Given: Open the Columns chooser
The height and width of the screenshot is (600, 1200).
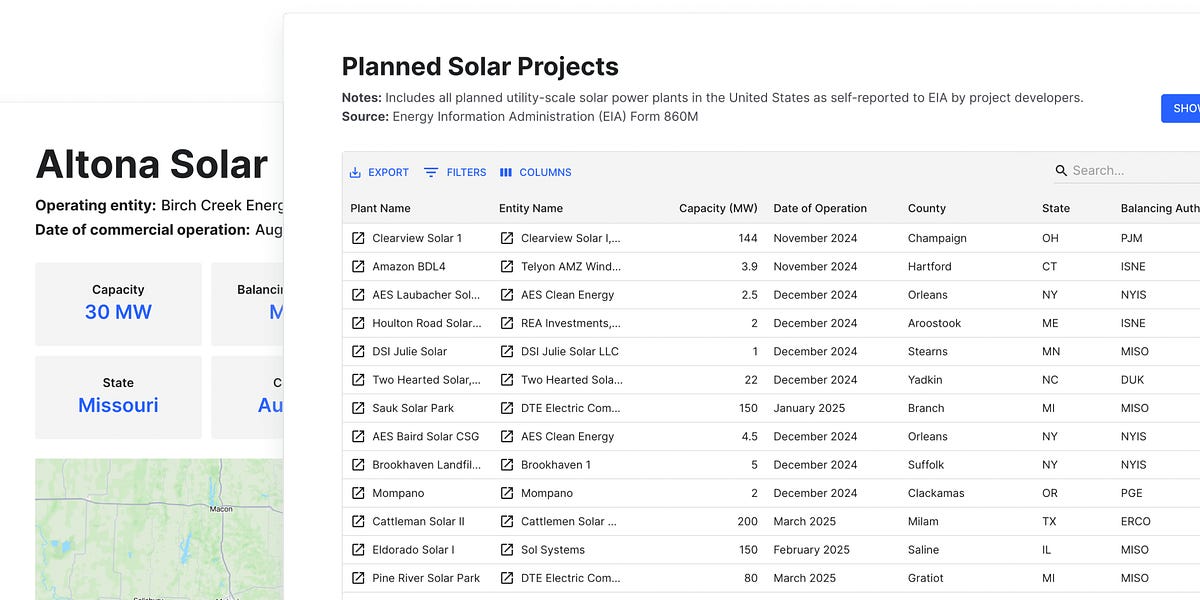Looking at the screenshot, I should 535,172.
